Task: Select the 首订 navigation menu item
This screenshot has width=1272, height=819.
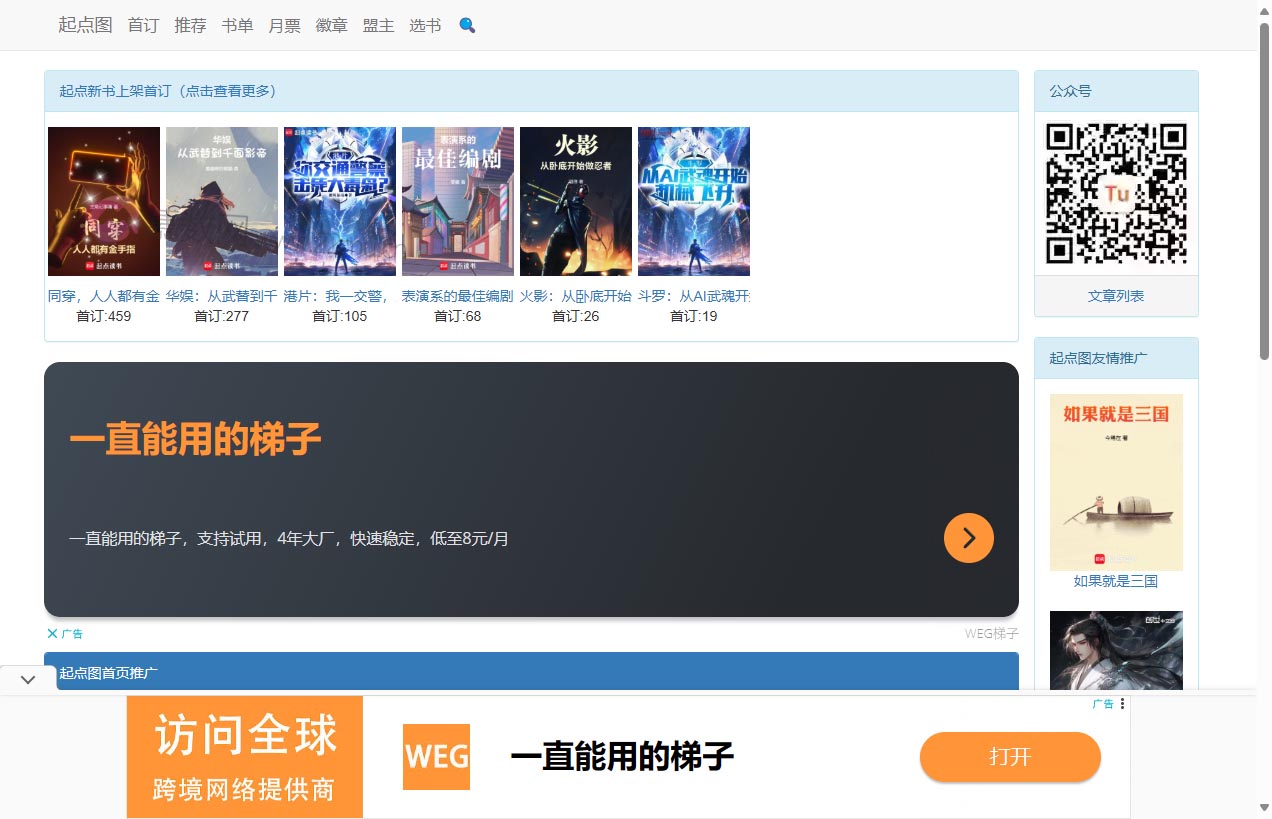Action: (142, 26)
